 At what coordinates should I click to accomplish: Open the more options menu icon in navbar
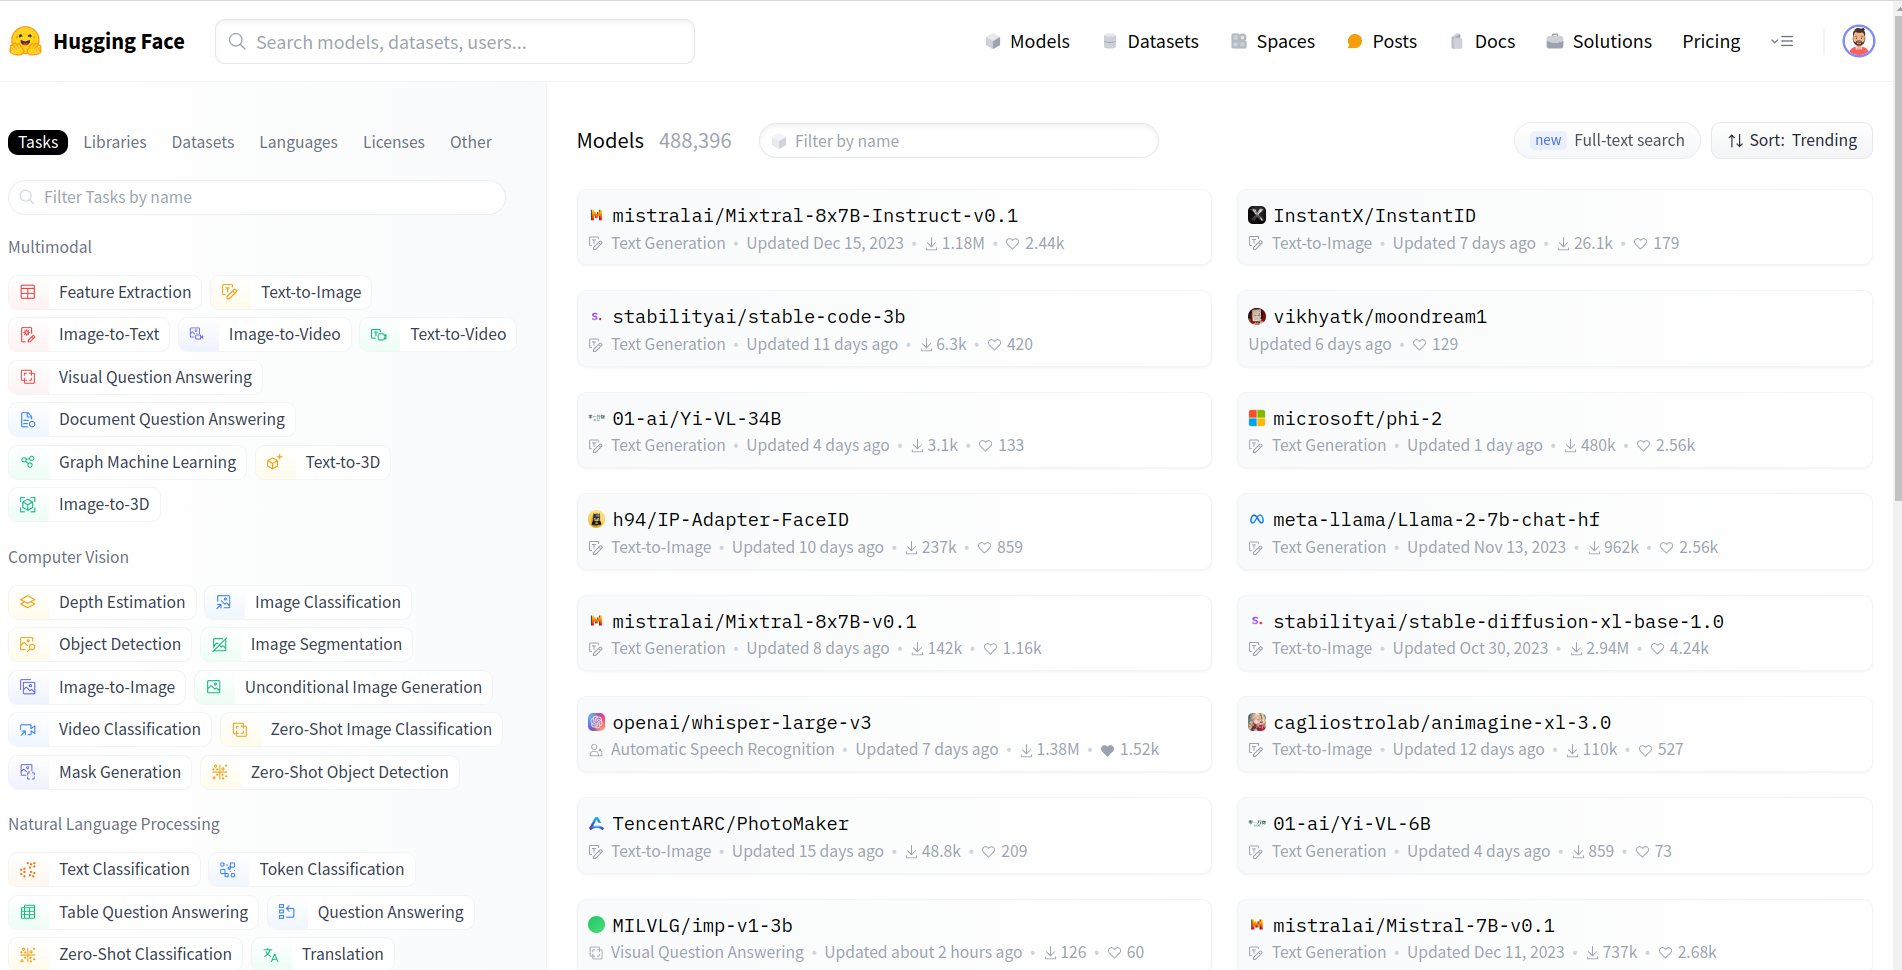[x=1782, y=41]
